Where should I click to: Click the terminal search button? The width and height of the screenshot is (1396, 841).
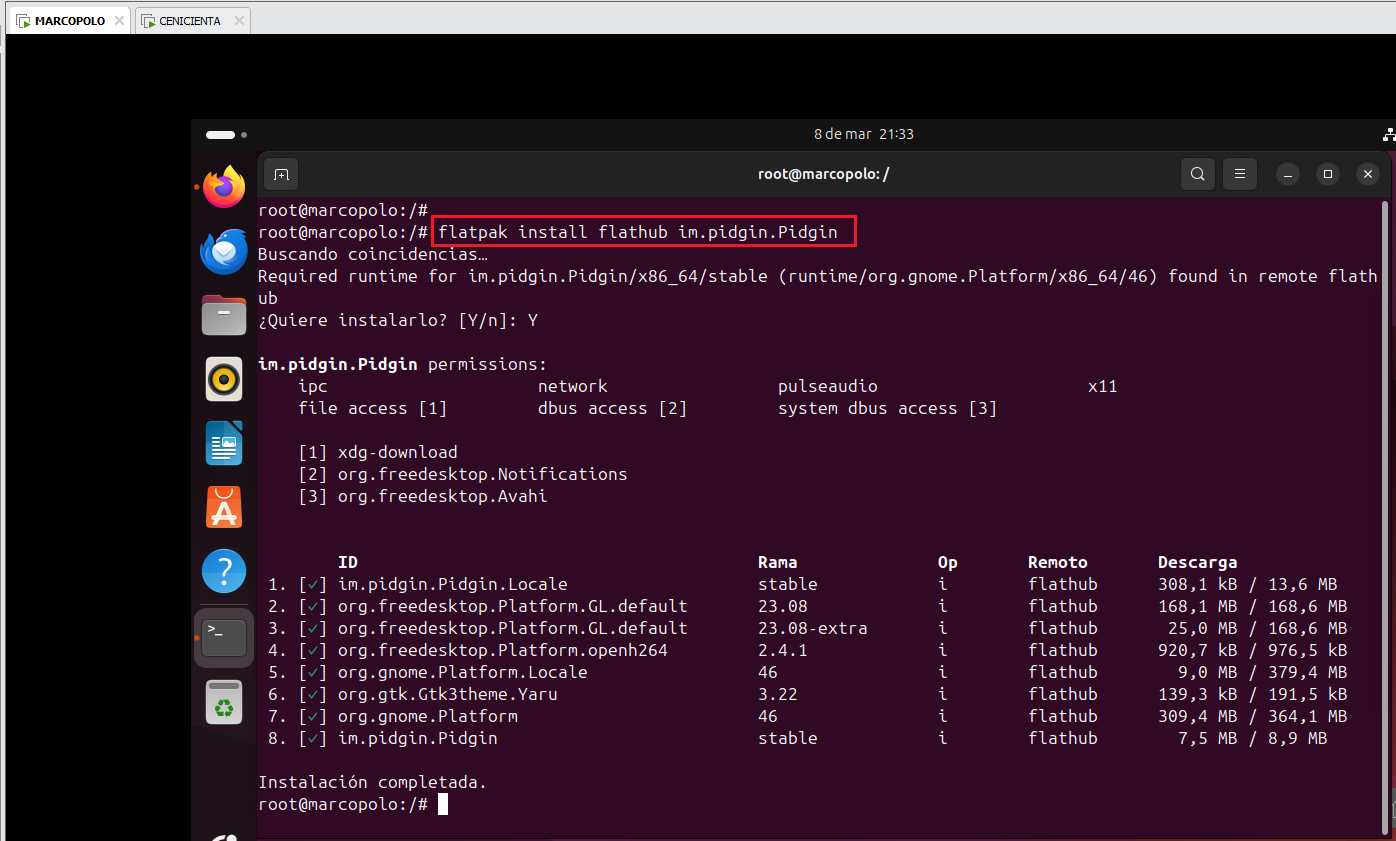1197,174
